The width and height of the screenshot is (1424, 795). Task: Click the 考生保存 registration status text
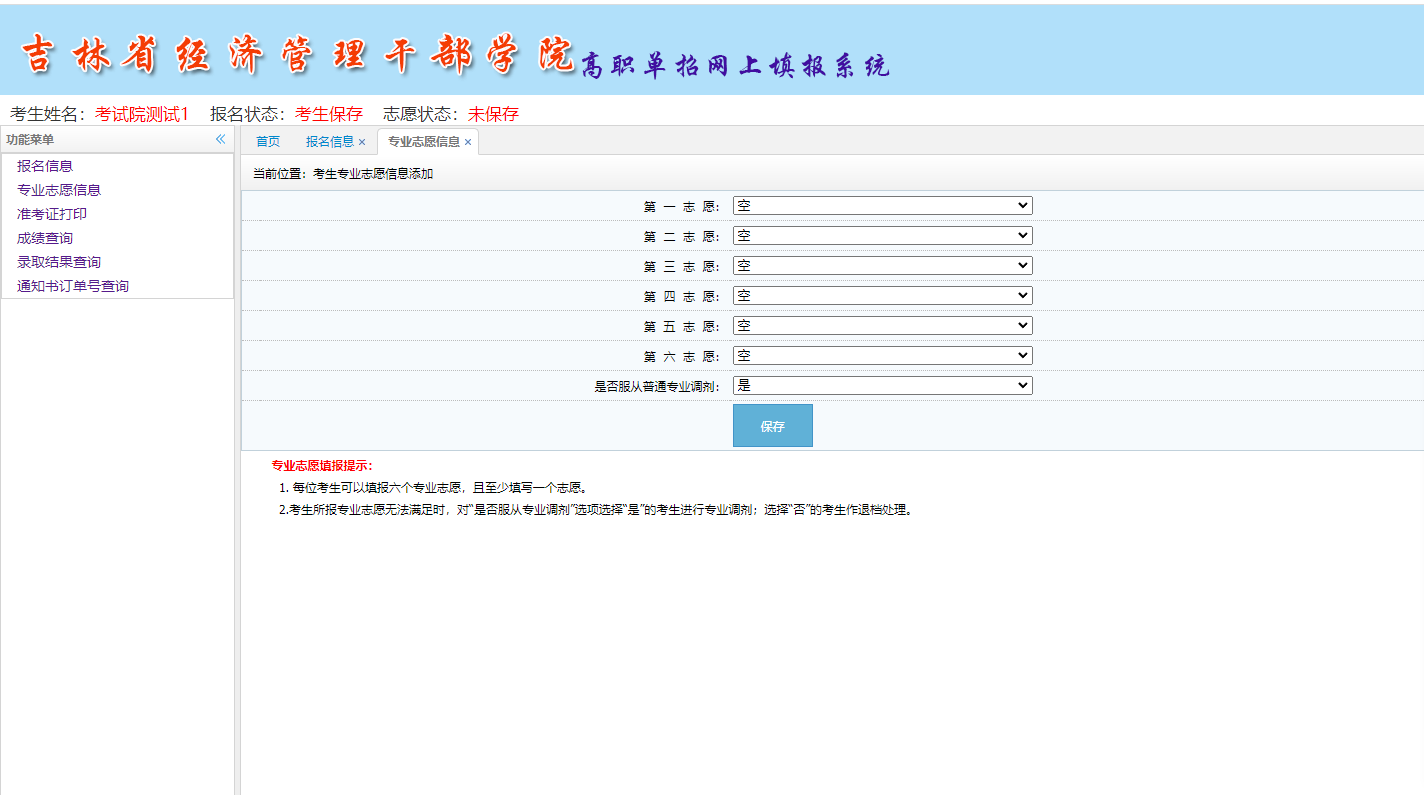tap(329, 114)
